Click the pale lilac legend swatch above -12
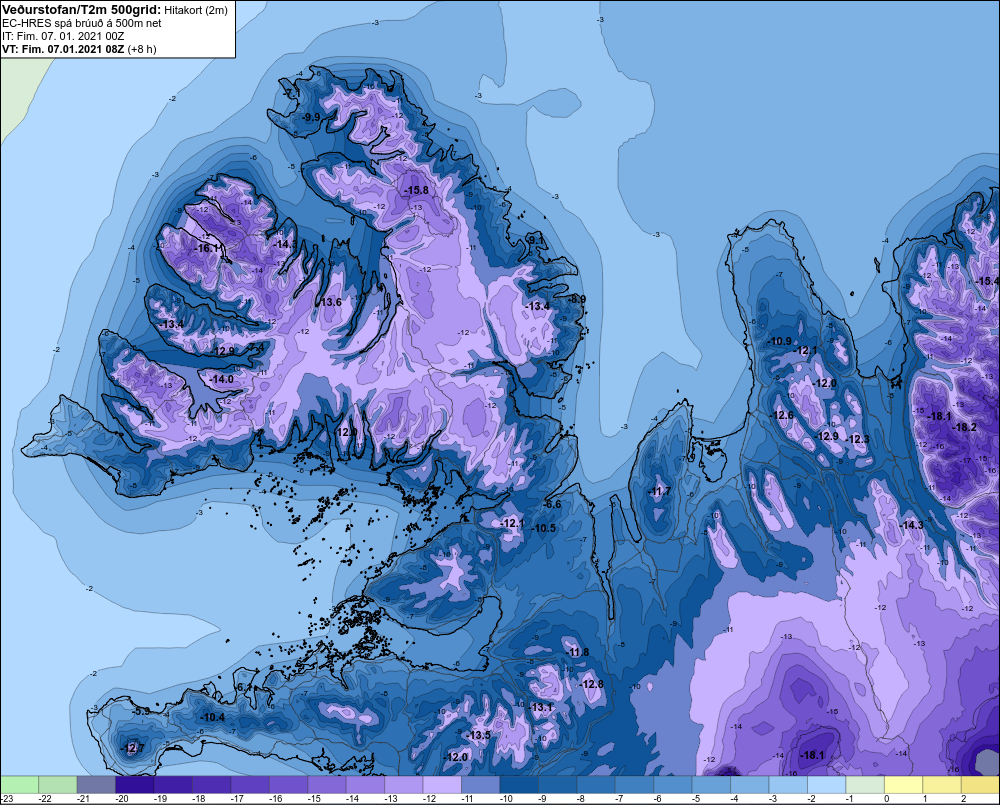 point(442,785)
